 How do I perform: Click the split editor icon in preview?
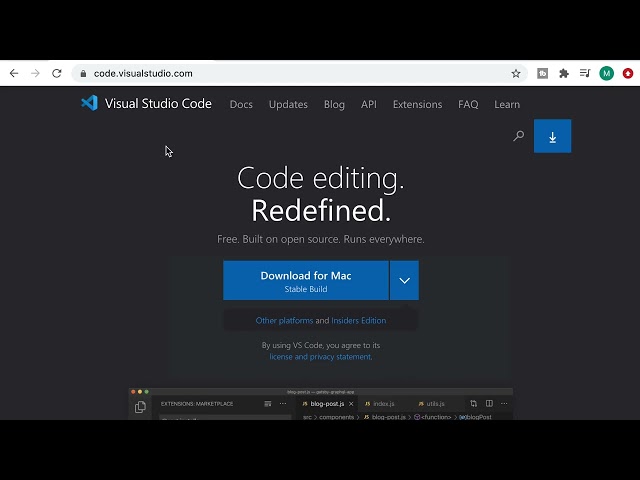489,403
